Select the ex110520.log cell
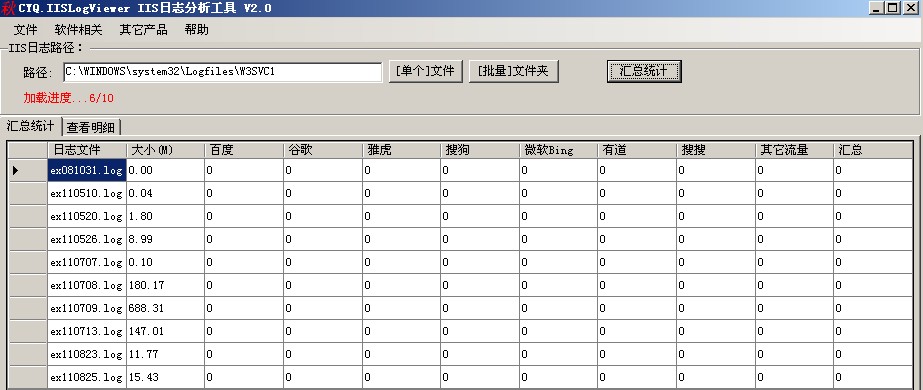The height and width of the screenshot is (390, 923). pyautogui.click(x=87, y=216)
